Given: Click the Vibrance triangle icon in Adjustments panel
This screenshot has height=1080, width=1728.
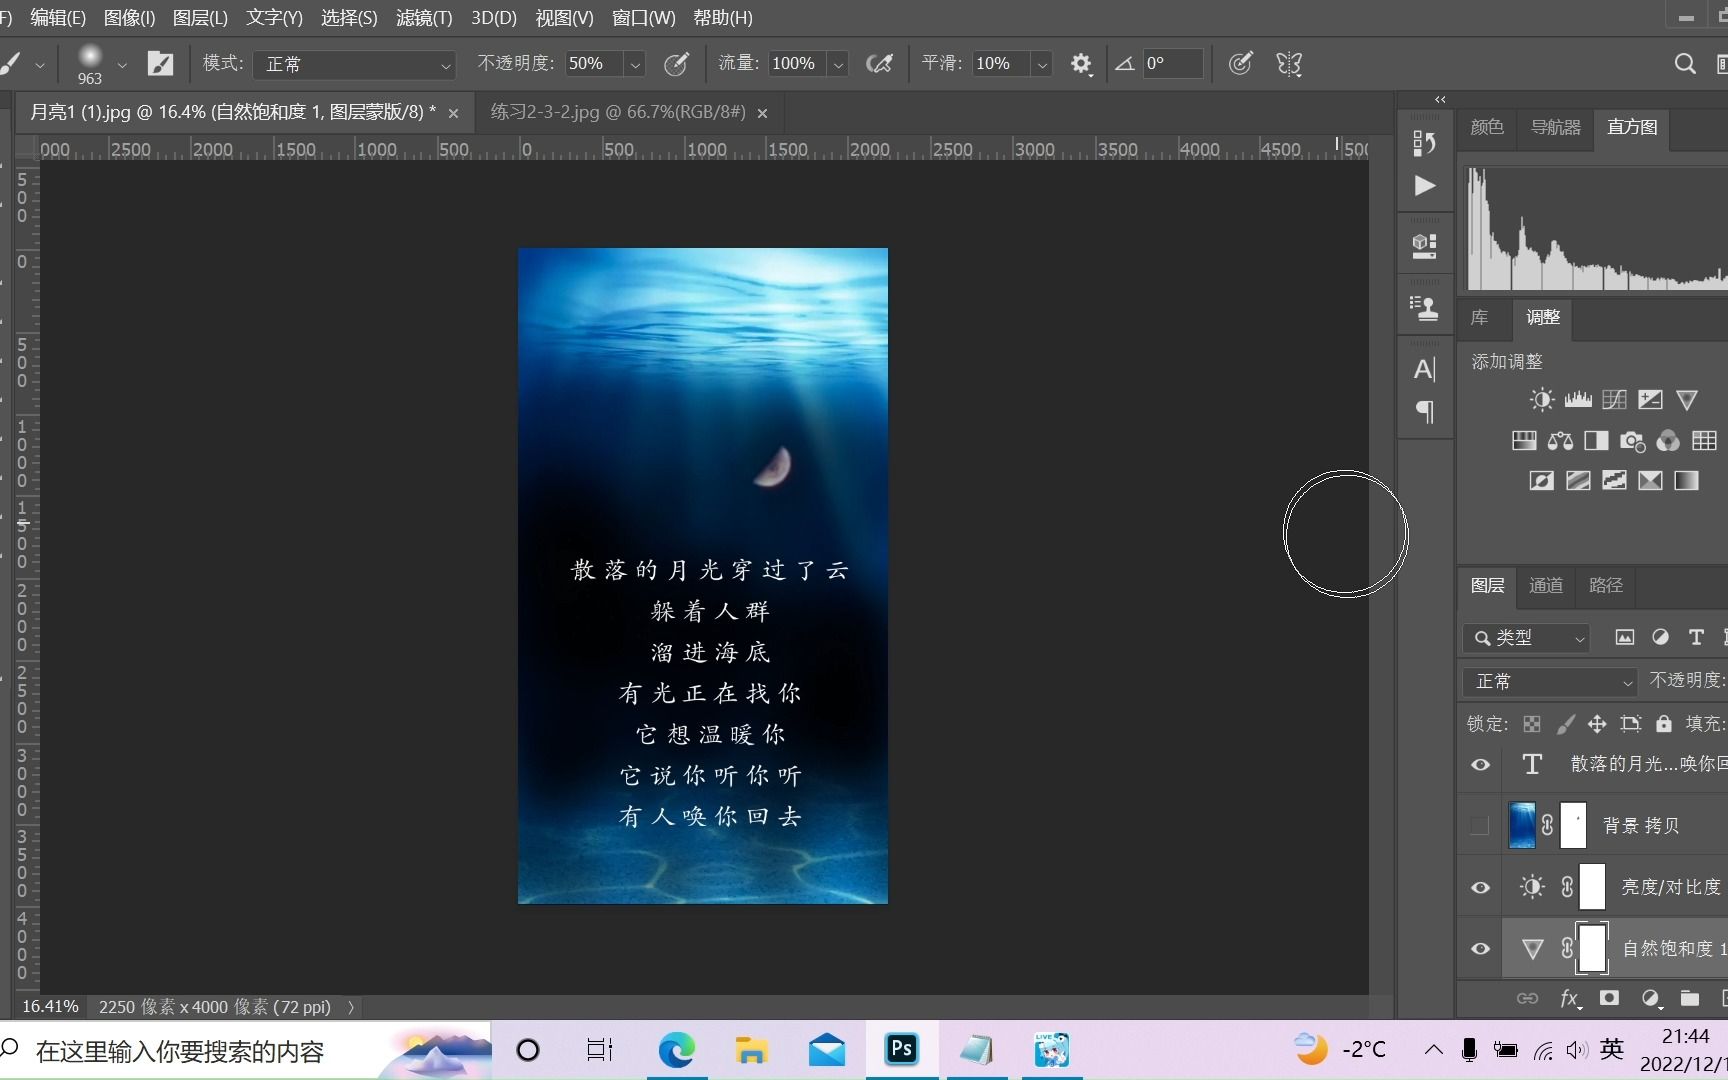Looking at the screenshot, I should 1686,400.
